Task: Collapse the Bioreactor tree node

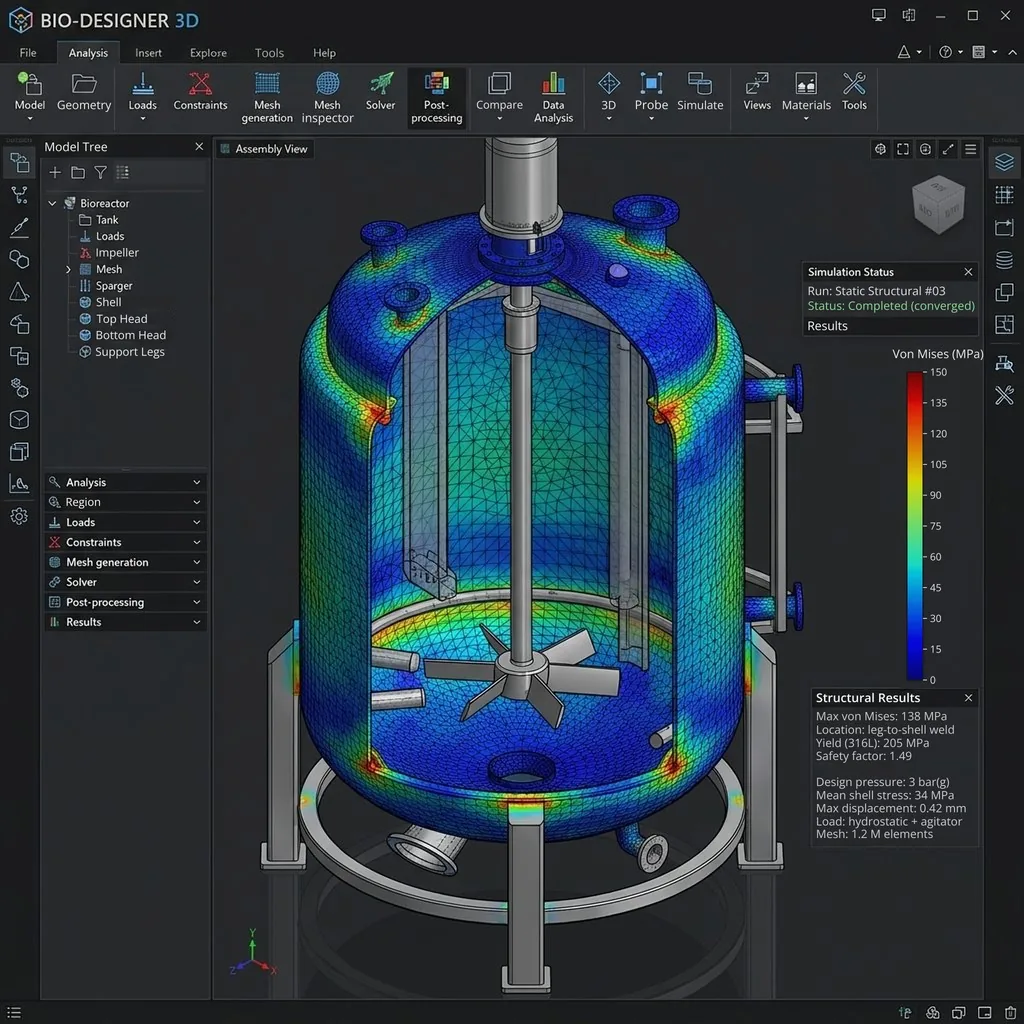Action: click(x=52, y=203)
